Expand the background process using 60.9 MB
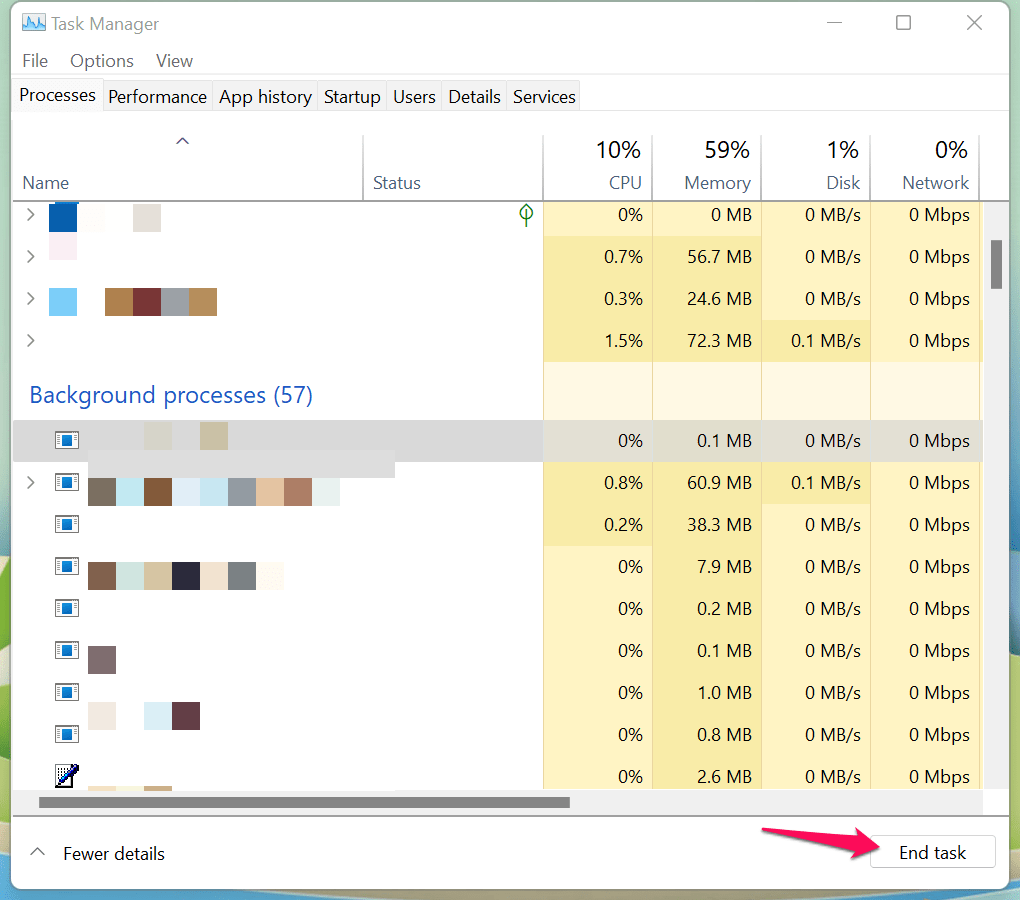Screen dimensions: 1020x900 click(30, 483)
